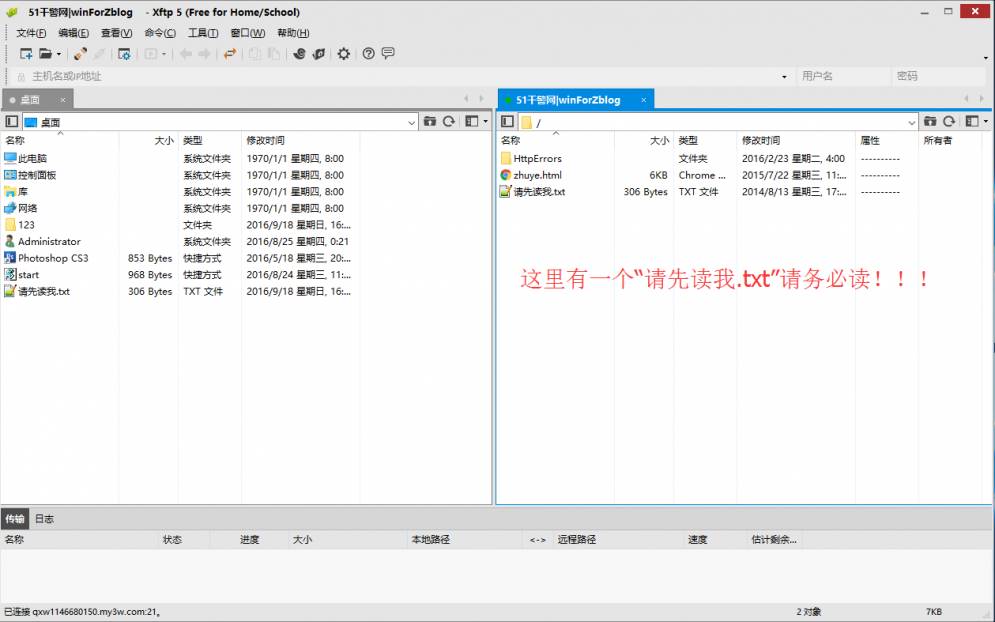Go up one folder in remote pane
995x622 pixels.
pyautogui.click(x=930, y=121)
